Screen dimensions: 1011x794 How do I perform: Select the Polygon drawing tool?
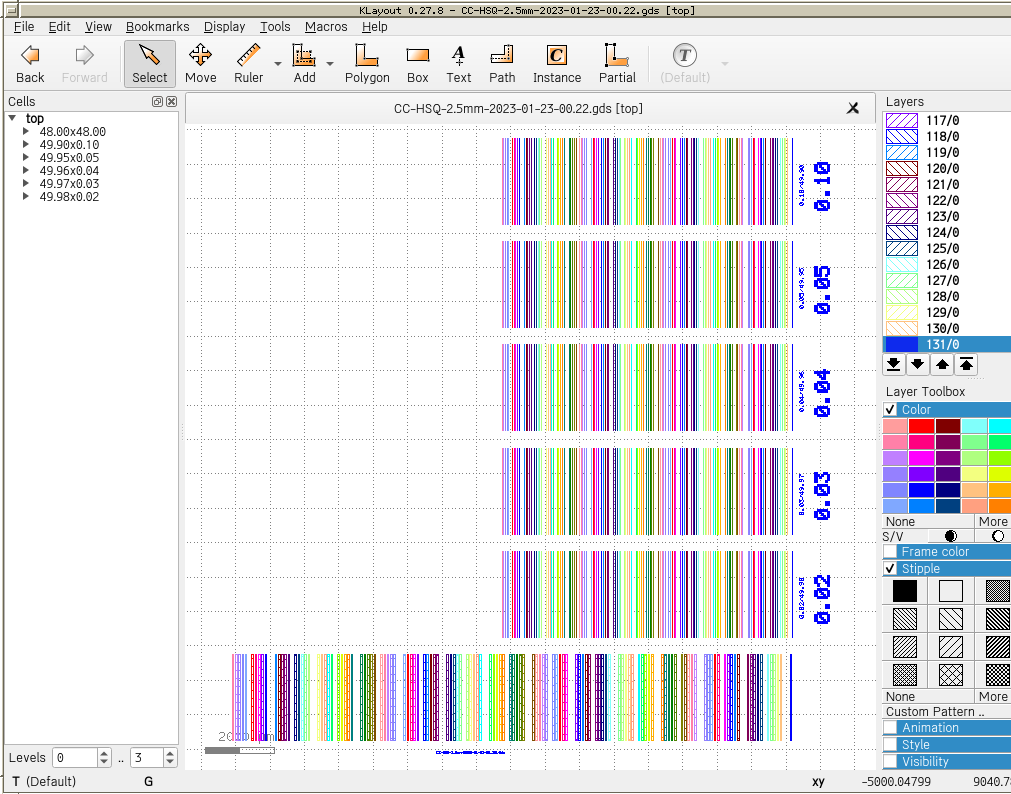pyautogui.click(x=367, y=63)
